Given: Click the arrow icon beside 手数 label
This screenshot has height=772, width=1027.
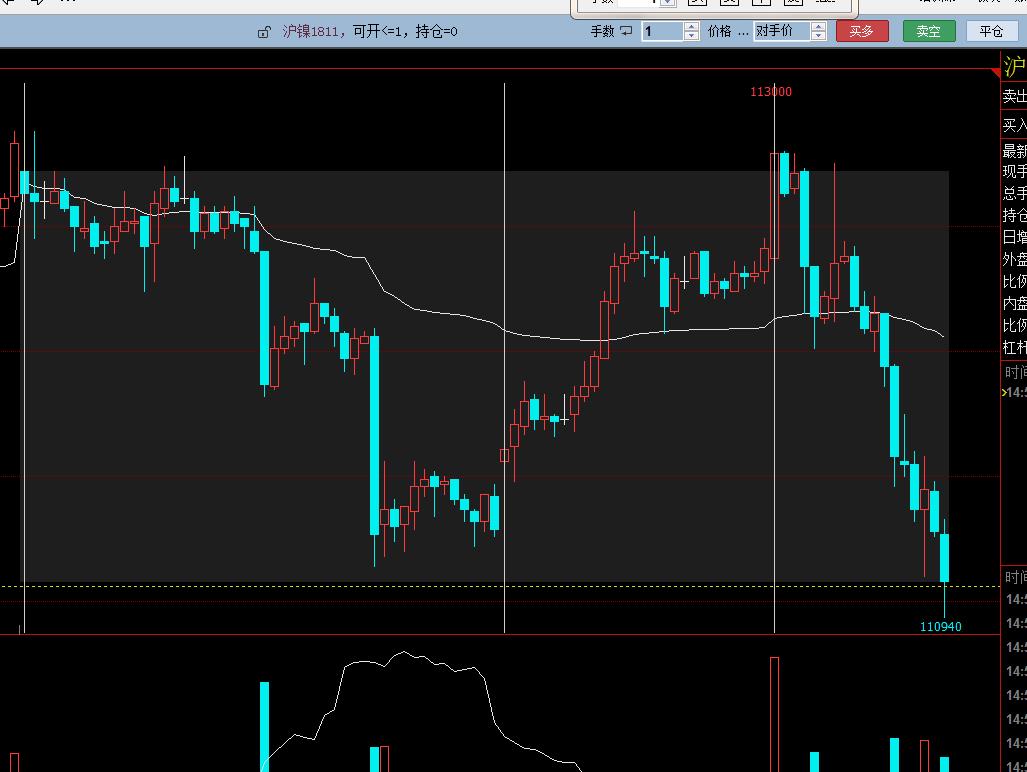Looking at the screenshot, I should pos(626,31).
